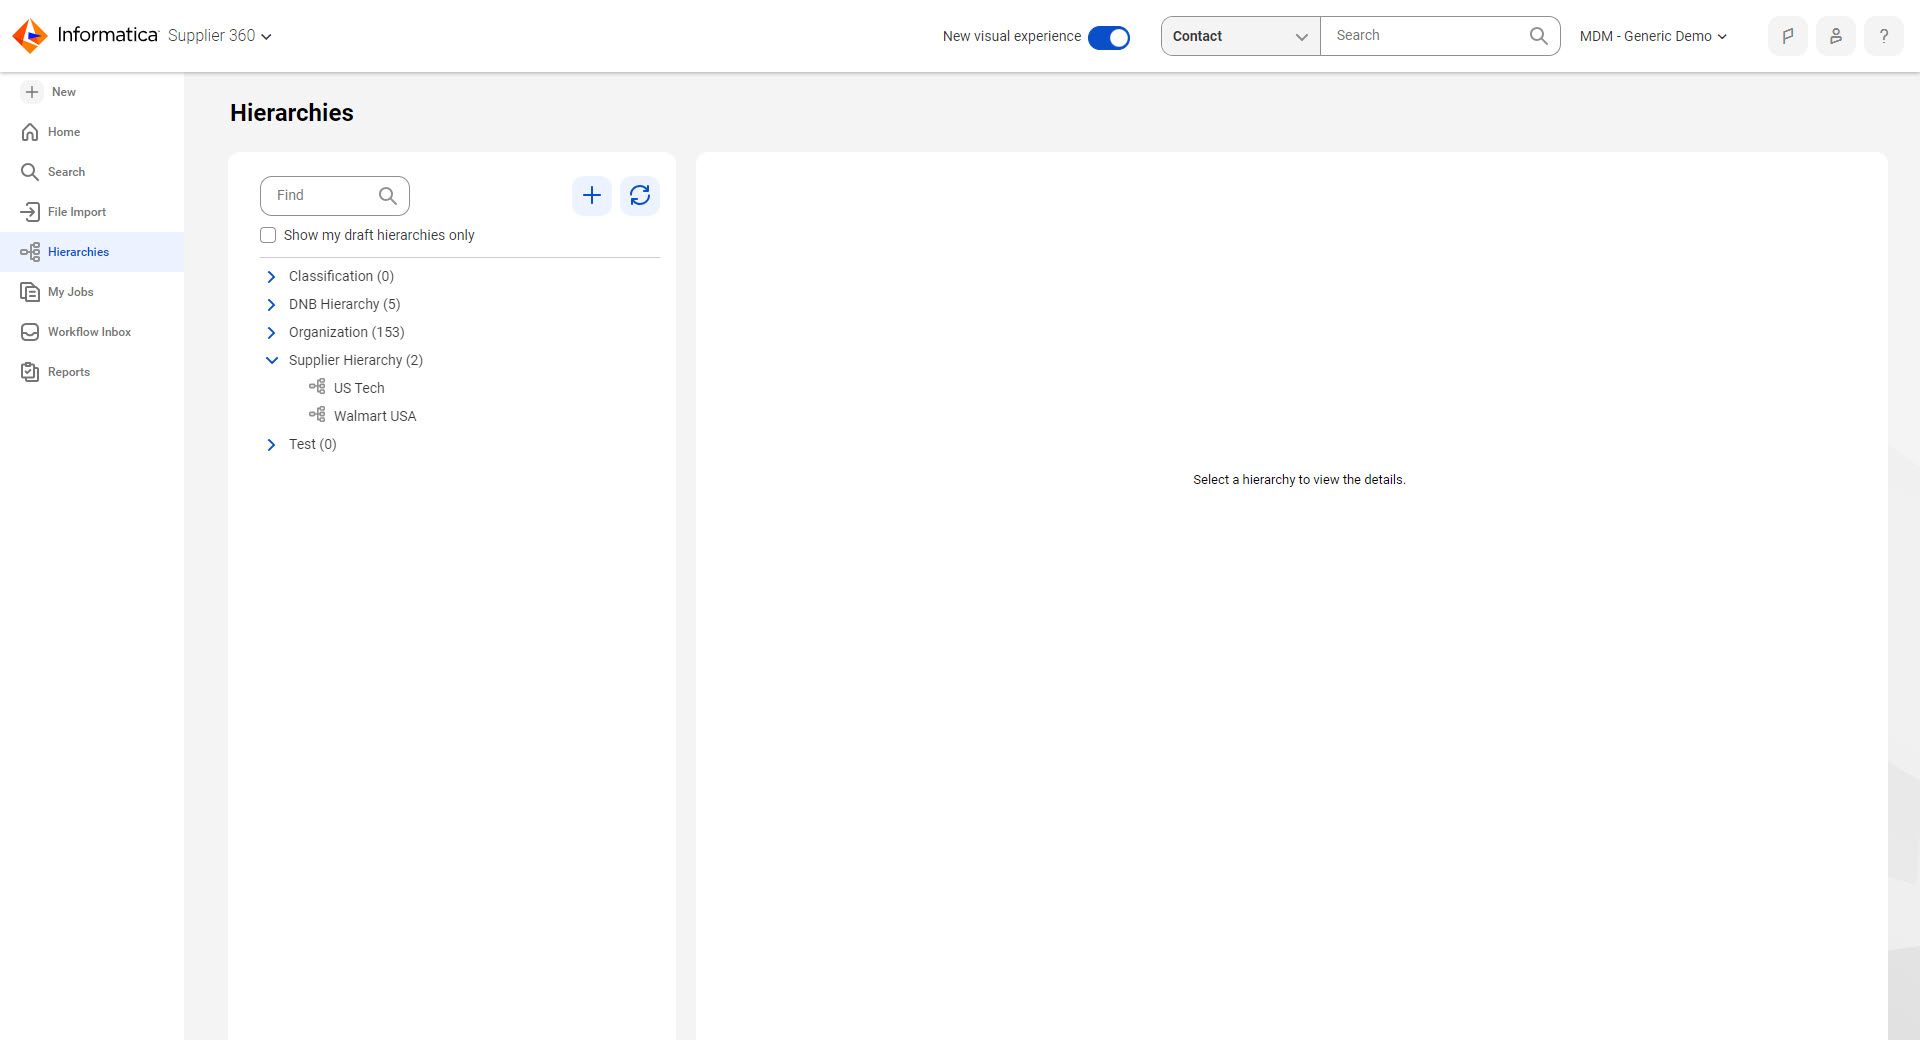Click the Reports icon in the sidebar
Viewport: 1920px width, 1040px height.
[30, 372]
